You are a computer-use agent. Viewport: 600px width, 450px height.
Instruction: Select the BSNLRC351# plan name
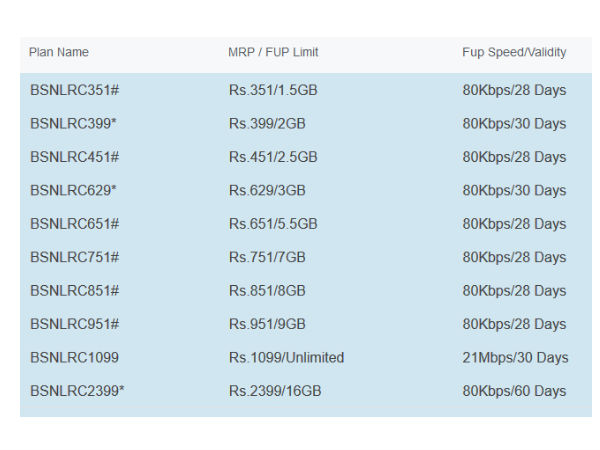coord(75,90)
